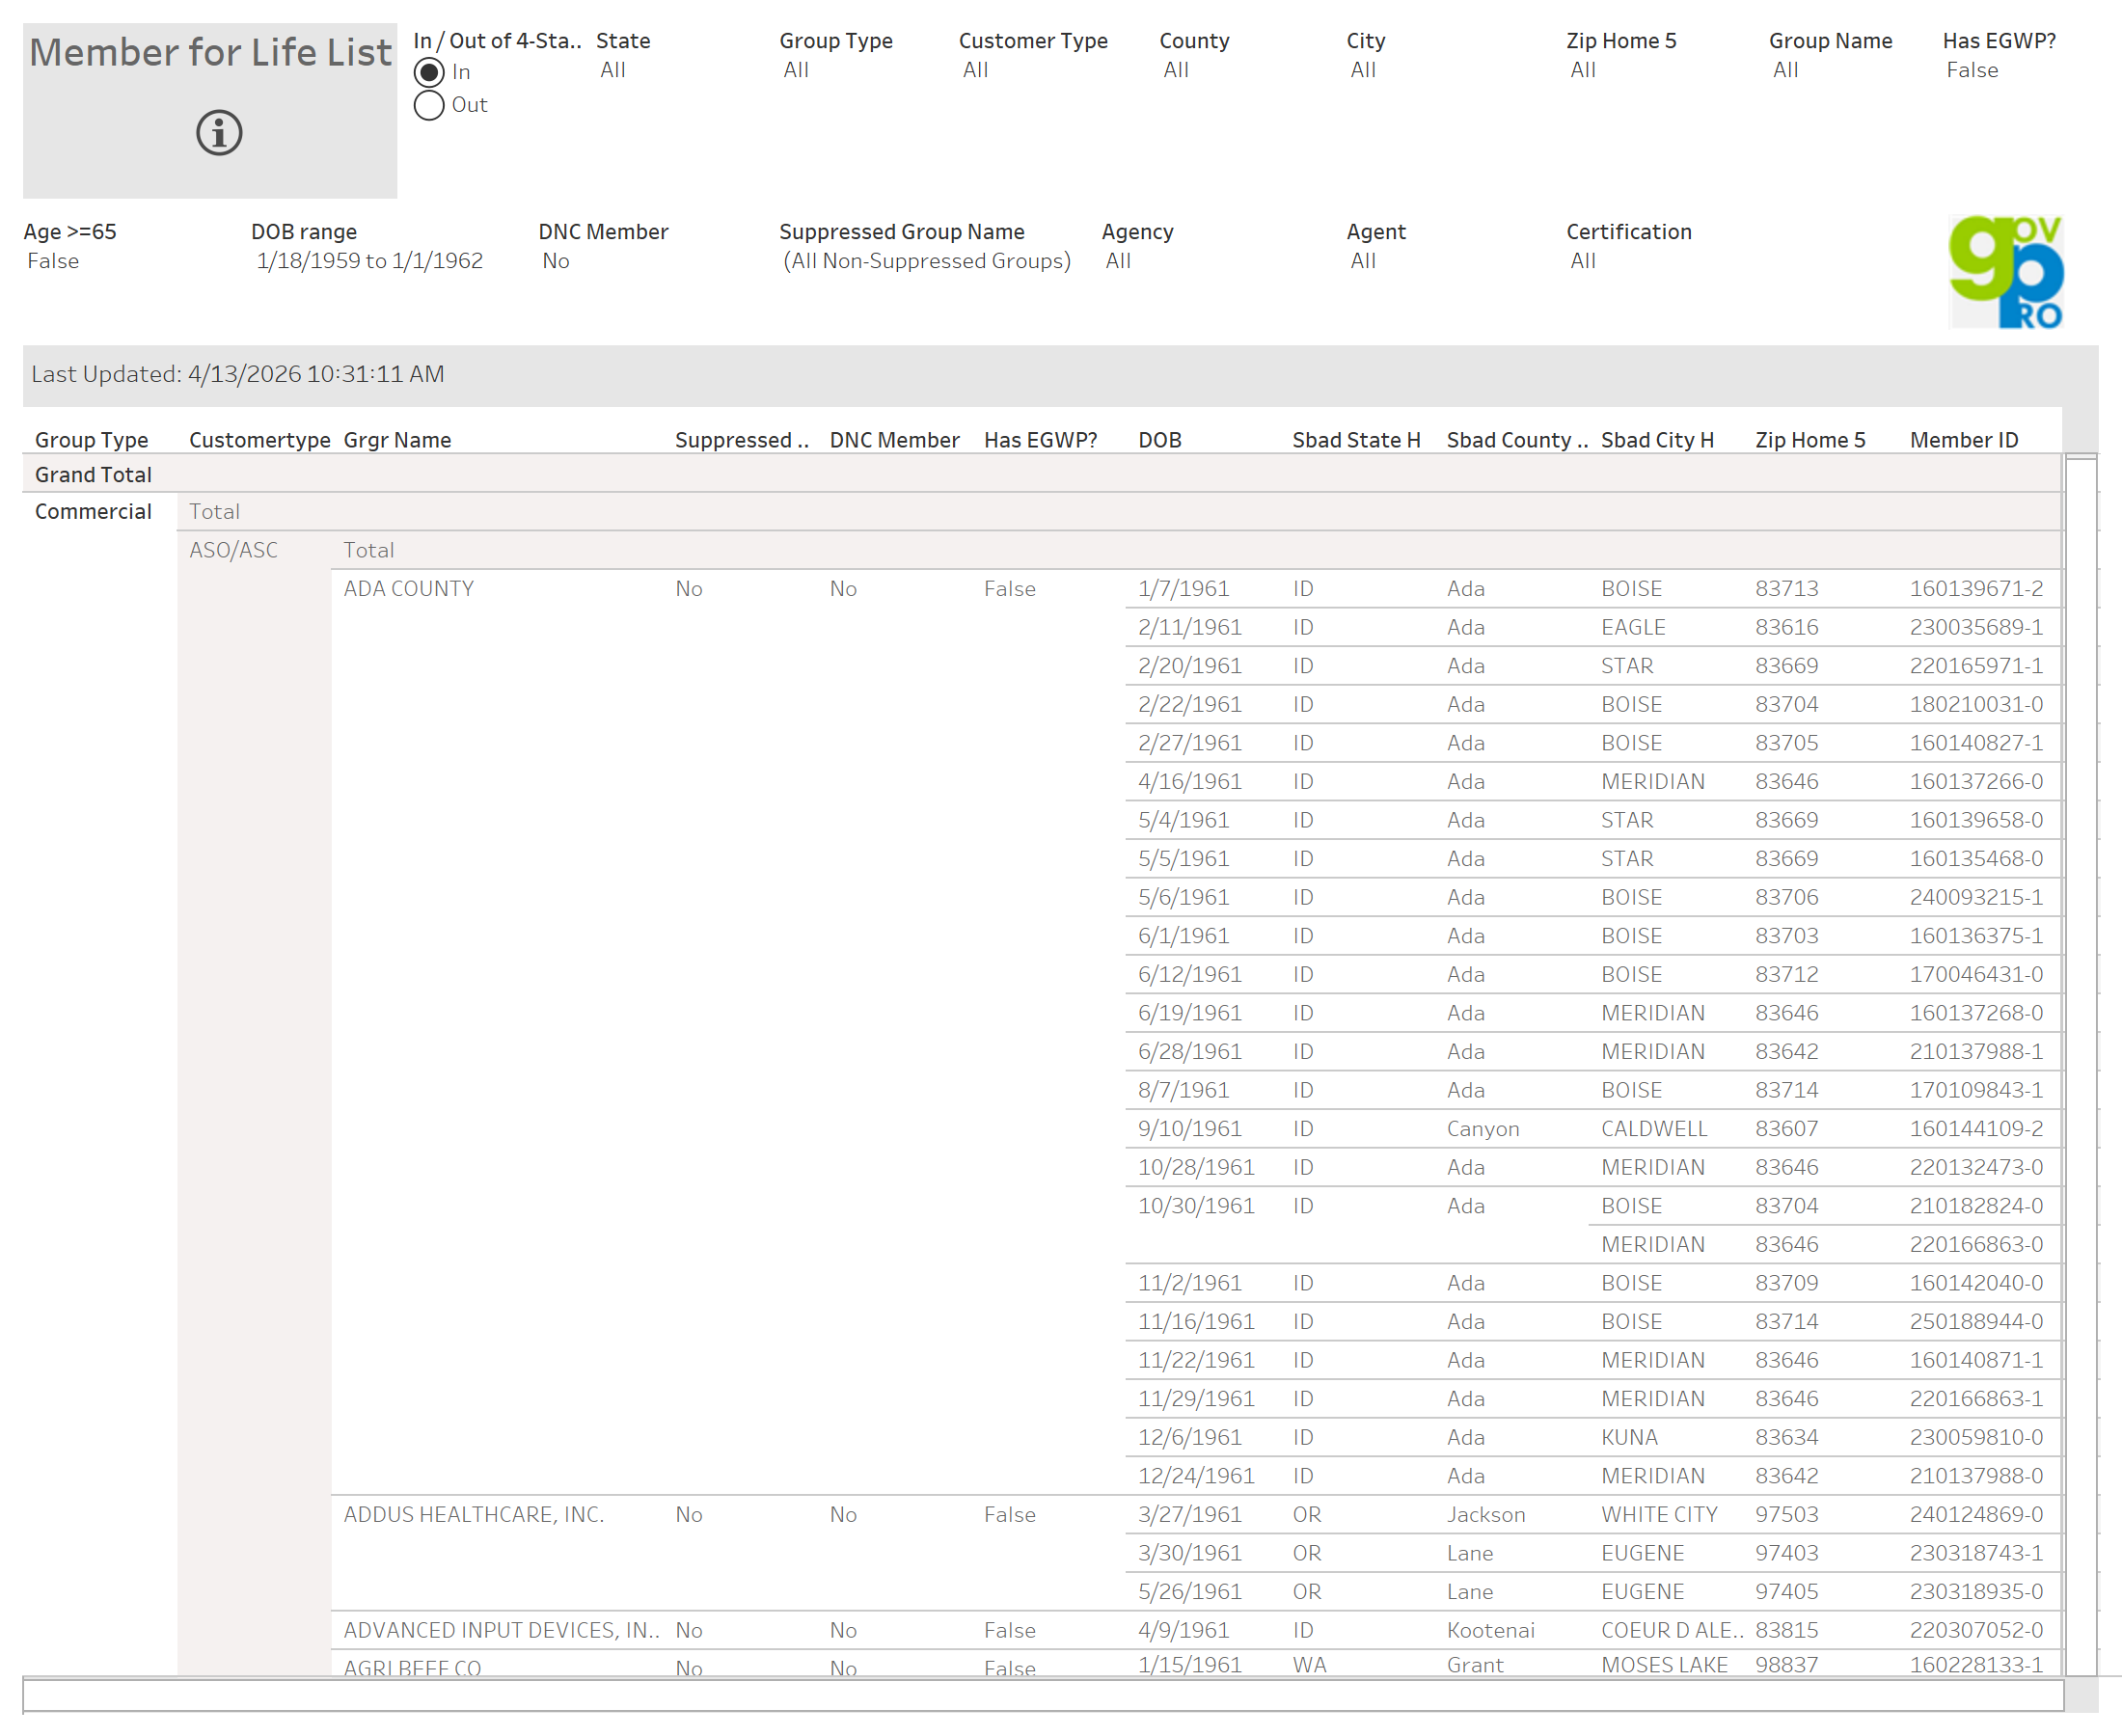The width and height of the screenshot is (2122, 1736).
Task: Select the ADA COUNTY group row
Action: 409,589
